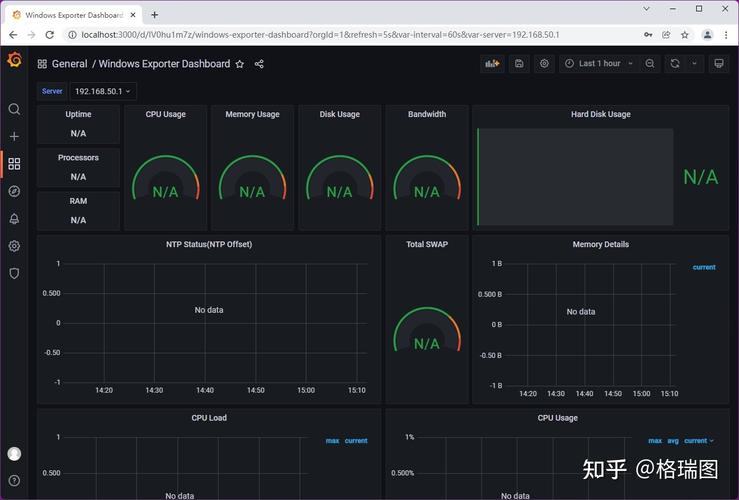
Task: Open the tab search chevron in title bar
Action: 647,8
